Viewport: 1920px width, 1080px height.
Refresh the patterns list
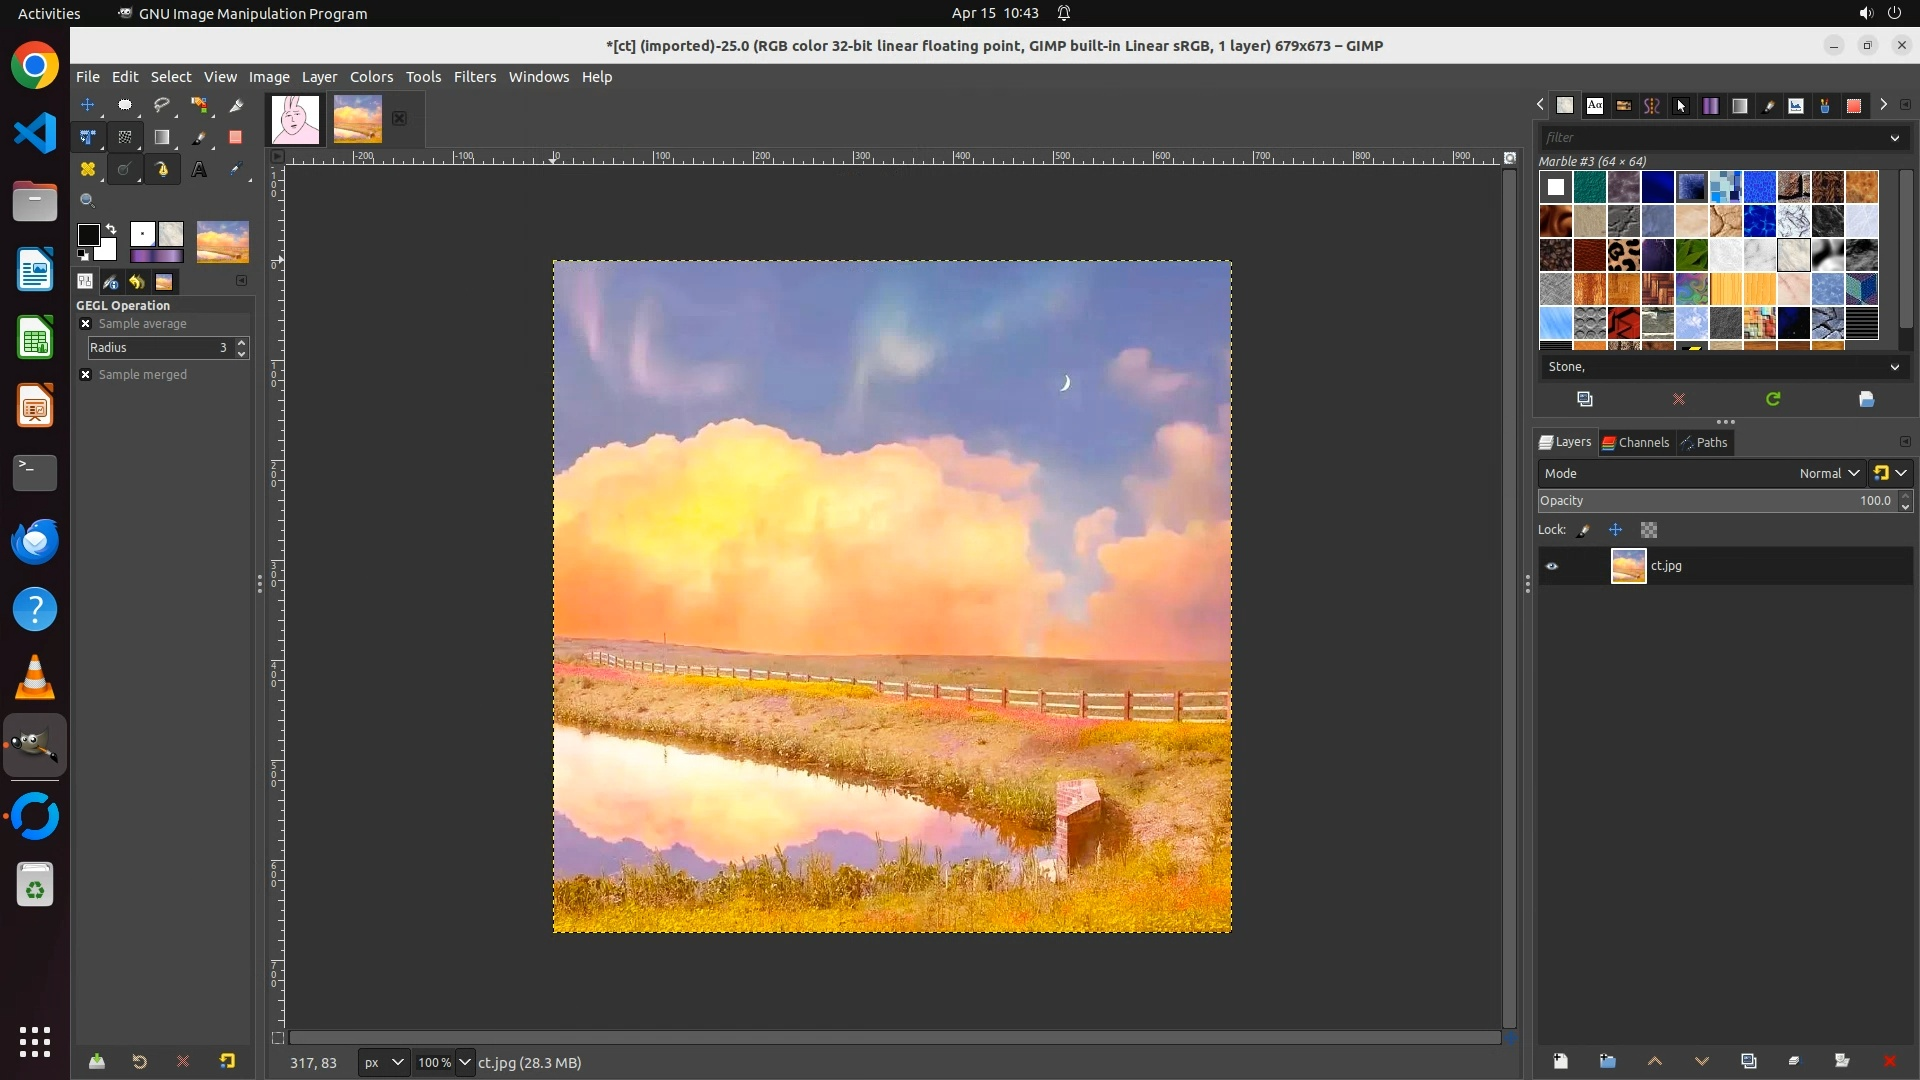pos(1773,399)
